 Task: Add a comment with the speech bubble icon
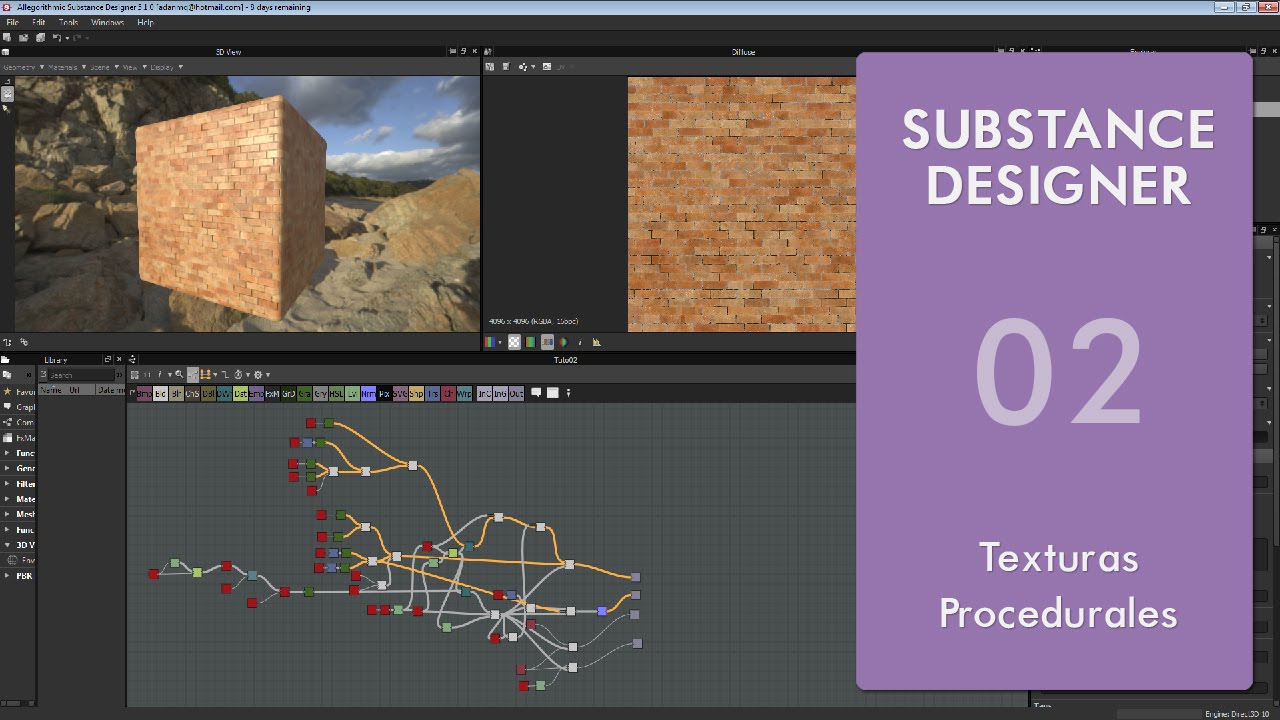(x=536, y=393)
